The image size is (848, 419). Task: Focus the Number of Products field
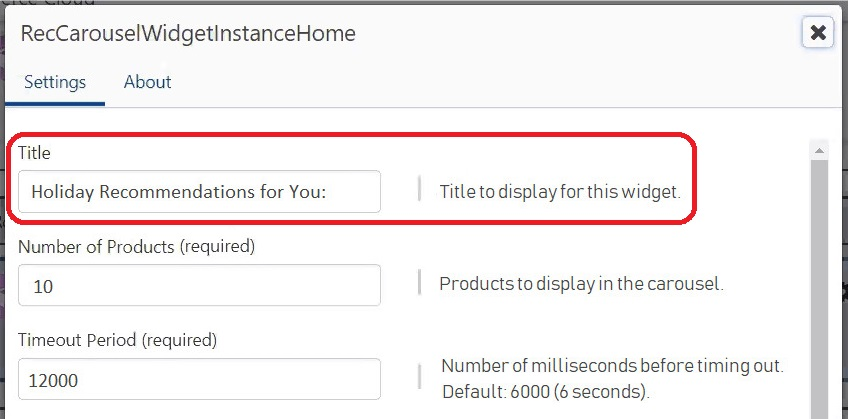(199, 286)
